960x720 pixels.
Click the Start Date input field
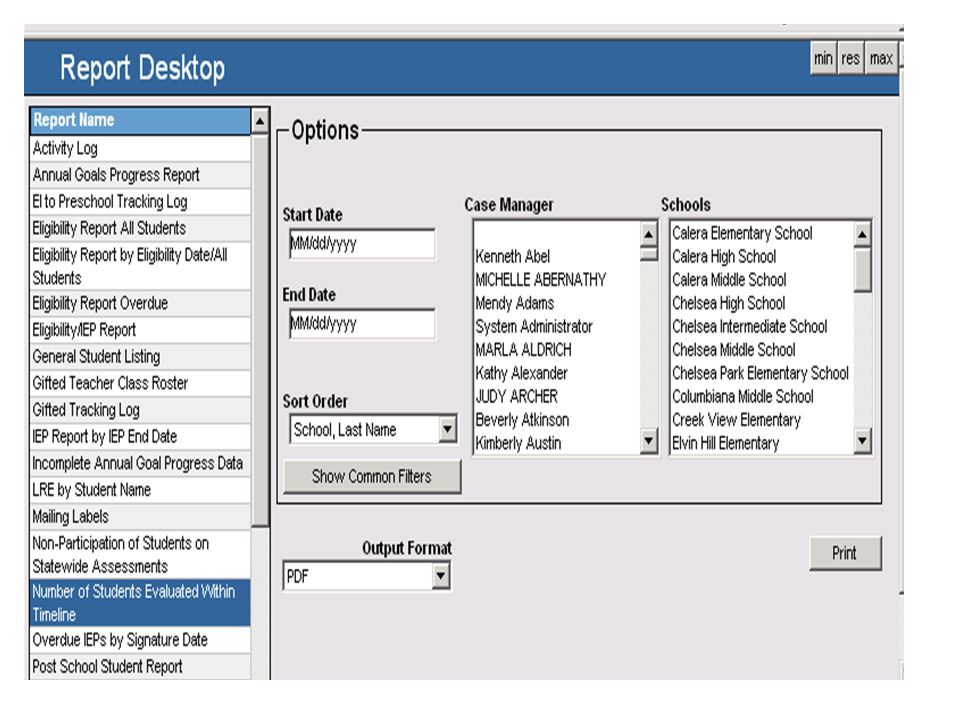pyautogui.click(x=362, y=244)
